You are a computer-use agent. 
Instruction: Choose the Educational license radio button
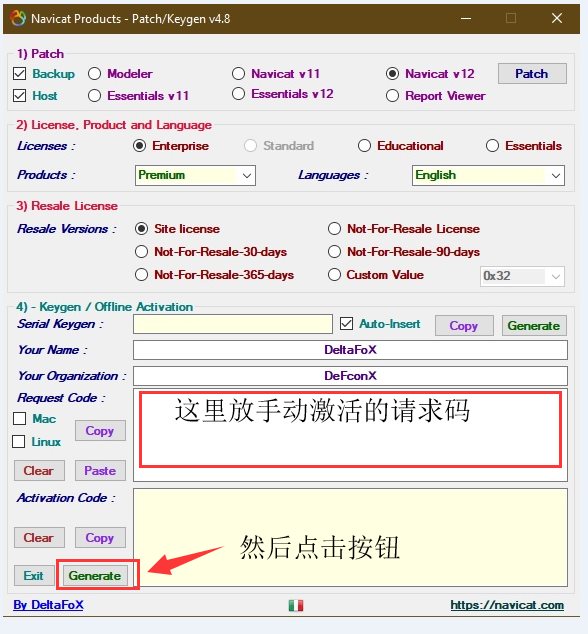coord(364,146)
